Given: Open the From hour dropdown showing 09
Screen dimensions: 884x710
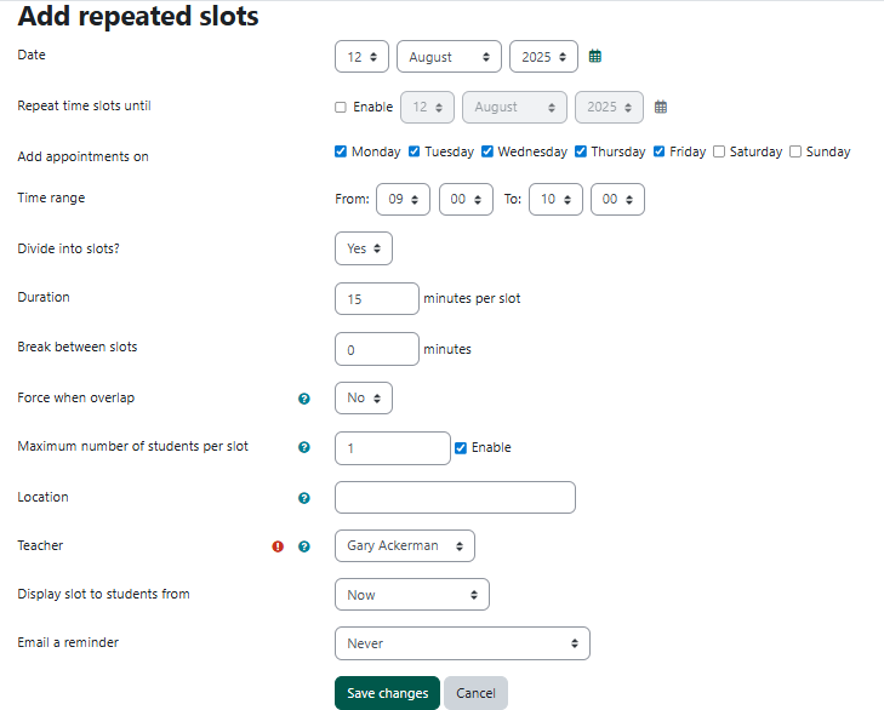Looking at the screenshot, I should [402, 199].
